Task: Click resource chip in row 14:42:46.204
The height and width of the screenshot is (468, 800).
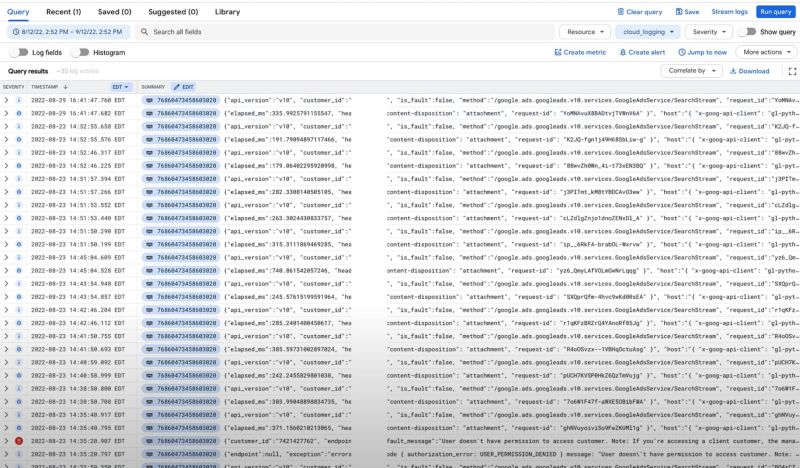Action: pyautogui.click(x=181, y=310)
